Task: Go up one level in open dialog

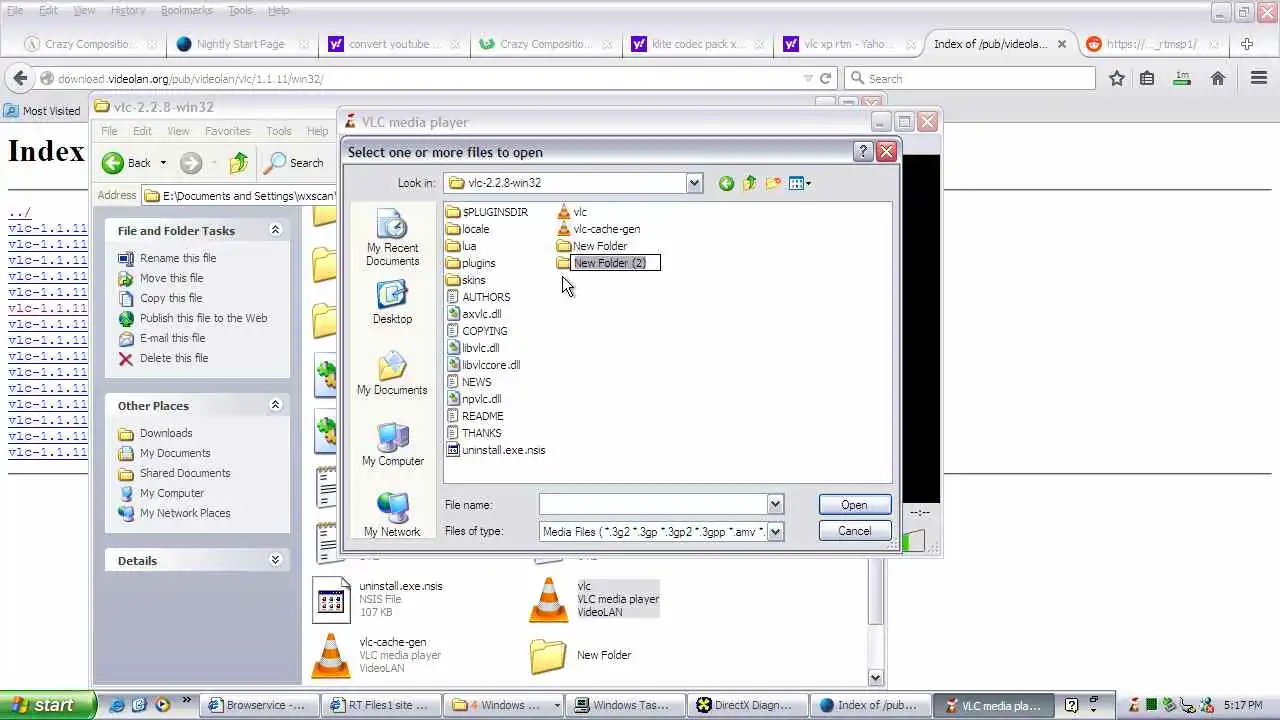Action: 750,183
